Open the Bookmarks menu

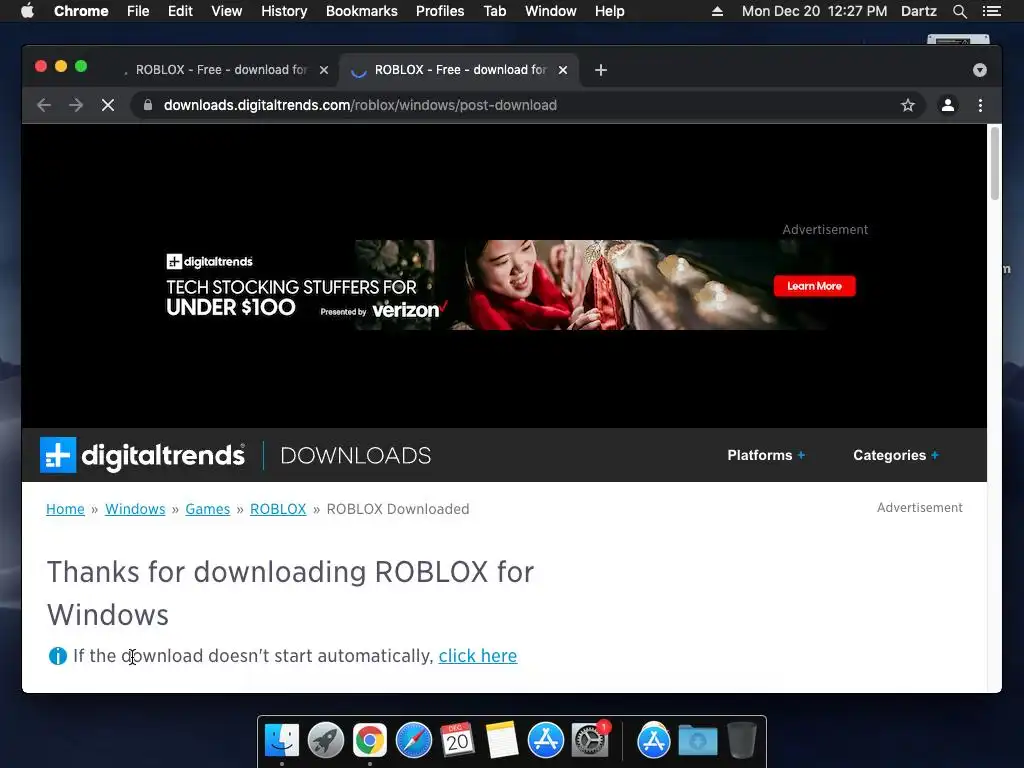[x=362, y=11]
